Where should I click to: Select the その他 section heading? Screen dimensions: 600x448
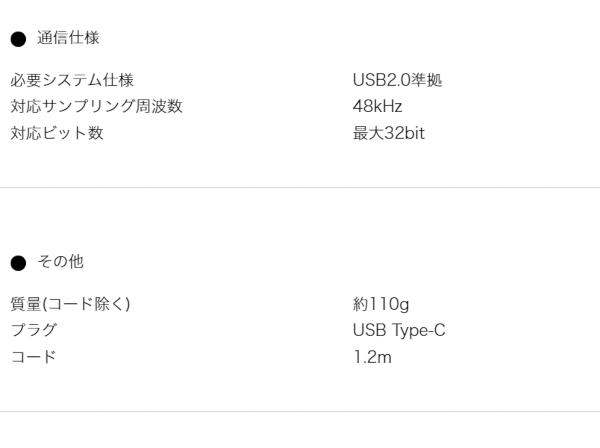(60, 262)
